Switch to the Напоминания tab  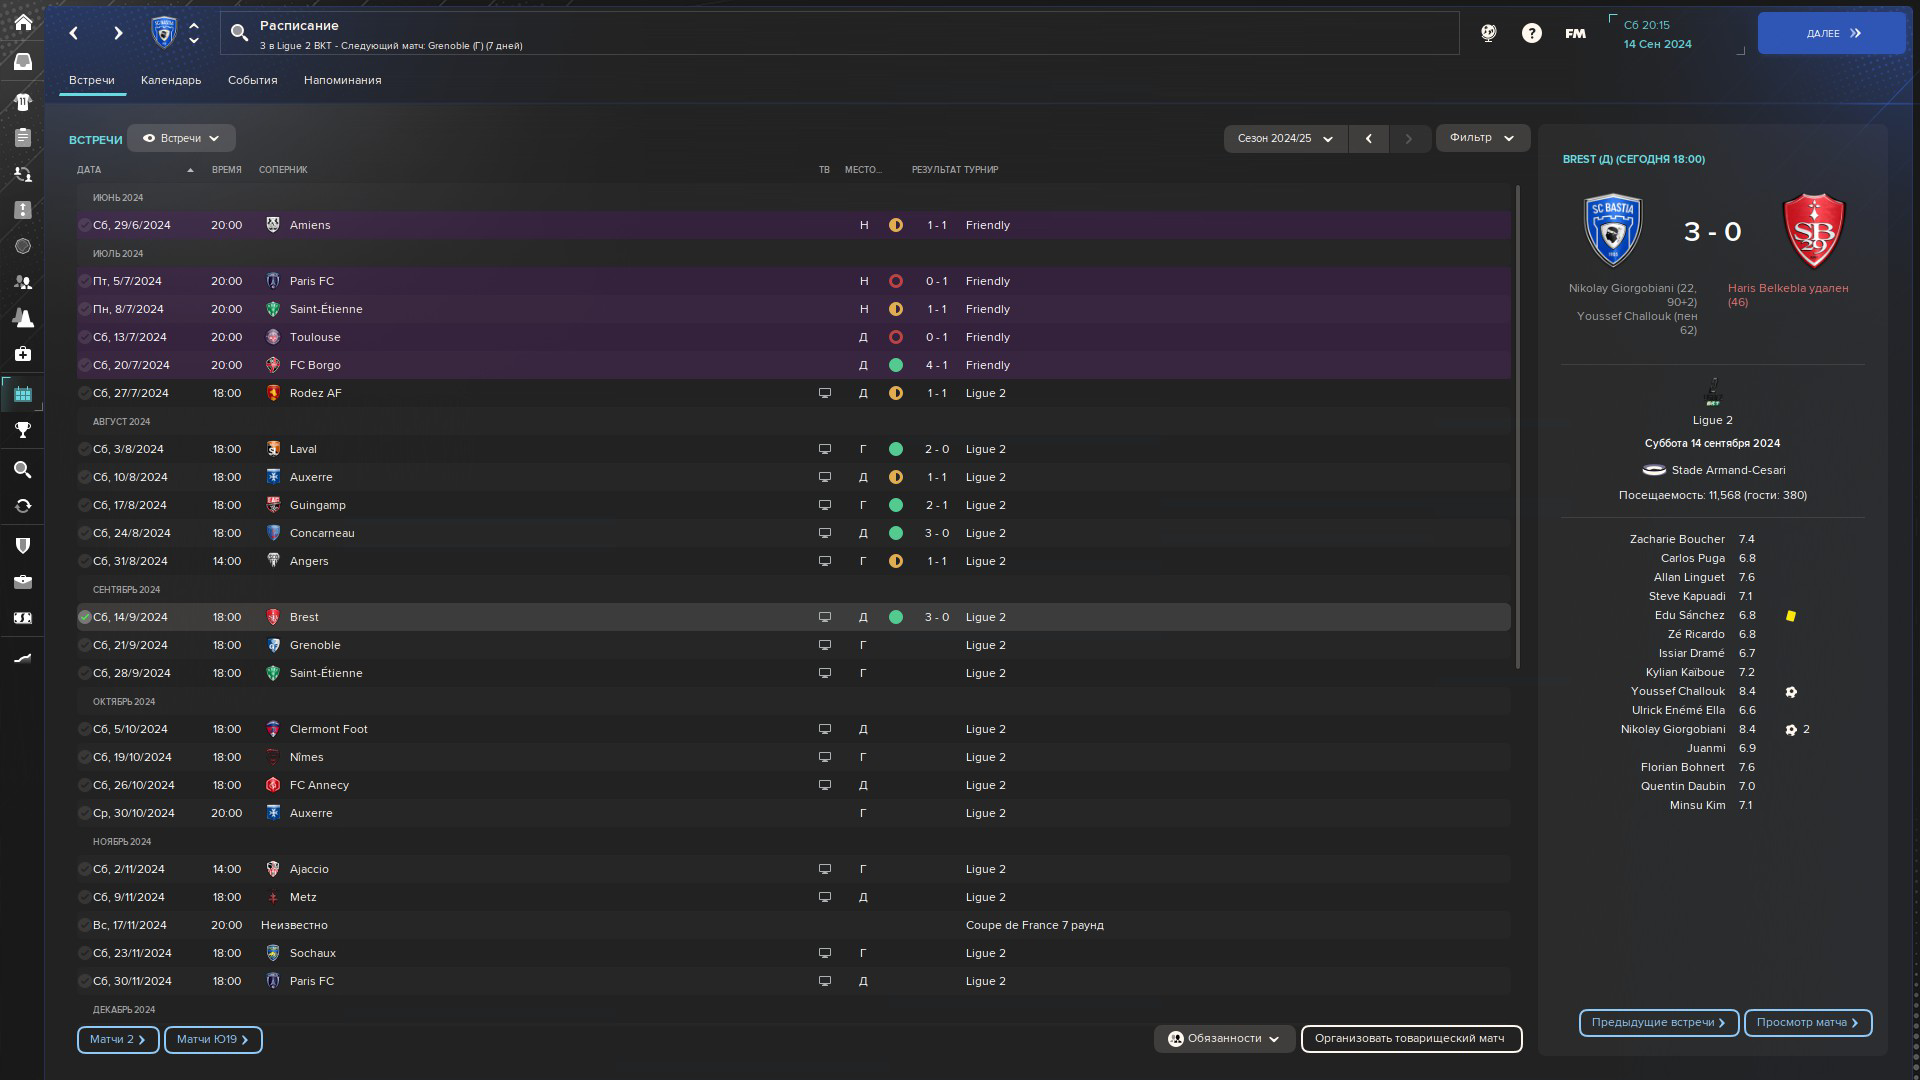tap(342, 80)
